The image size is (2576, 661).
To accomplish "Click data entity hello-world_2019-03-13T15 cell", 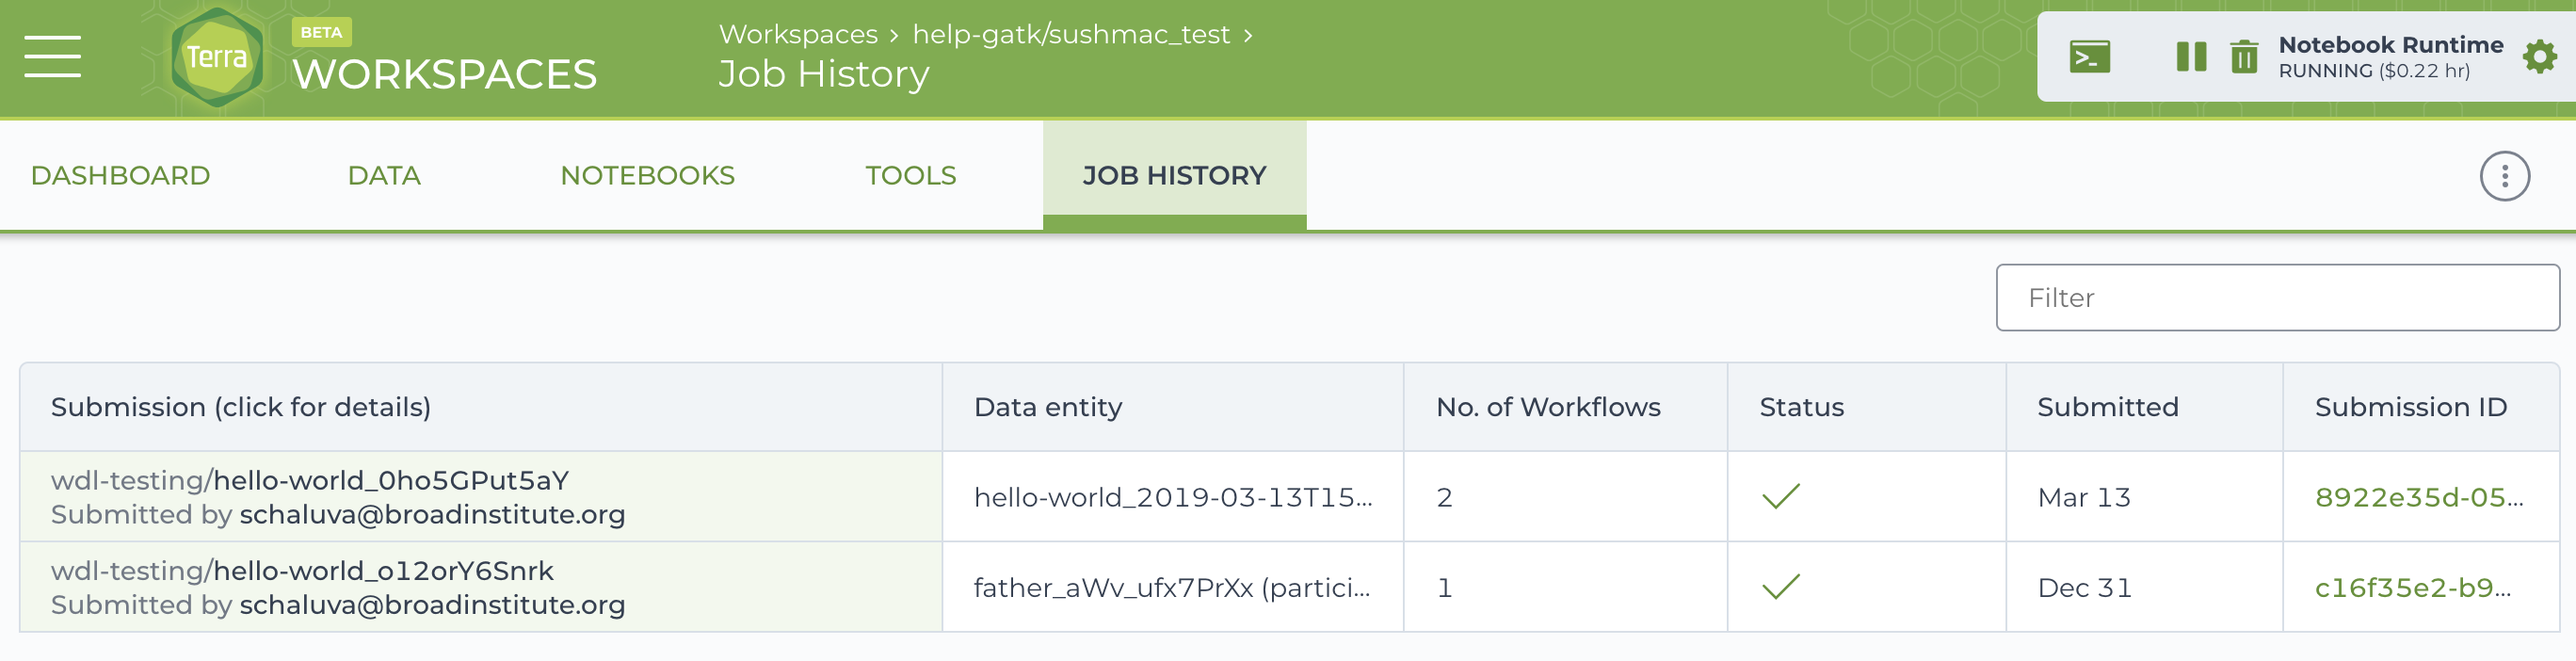I will click(x=1172, y=498).
